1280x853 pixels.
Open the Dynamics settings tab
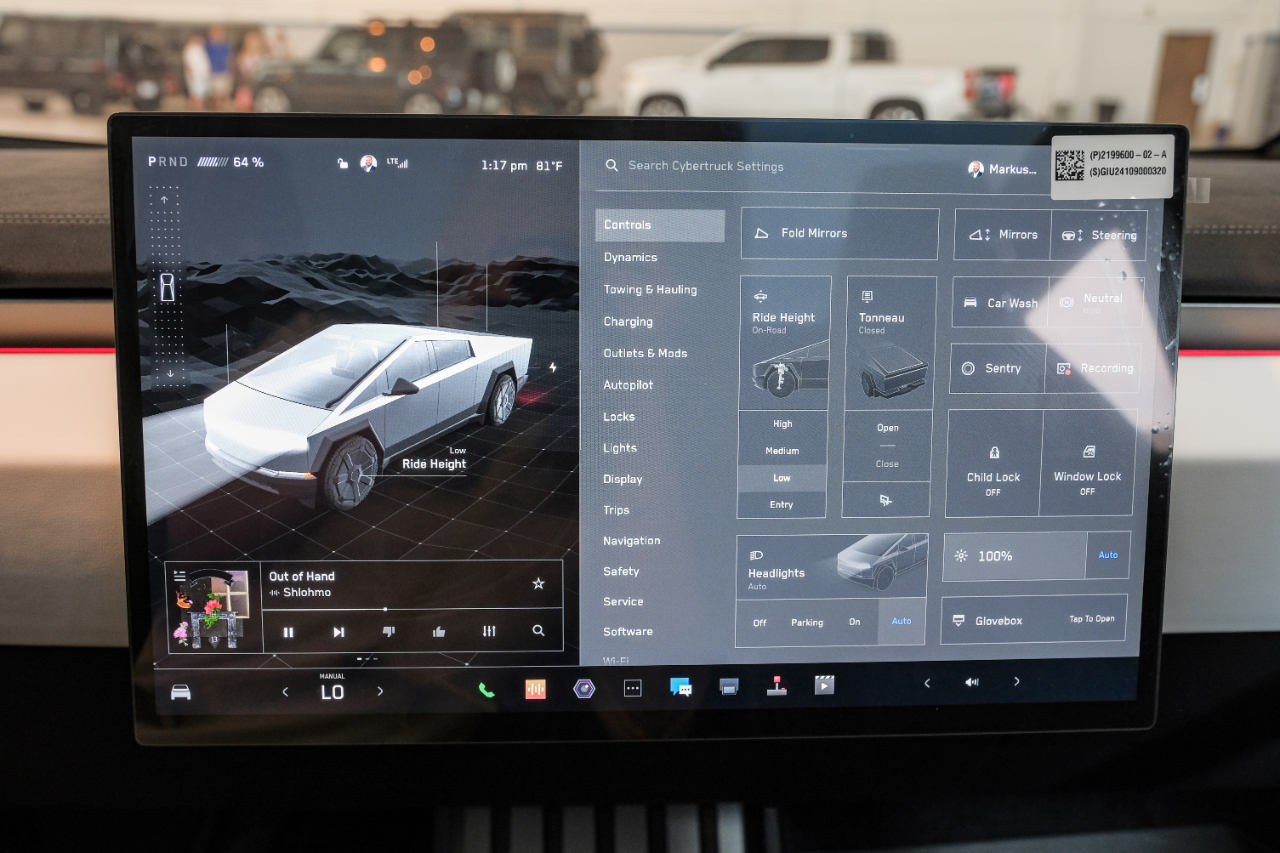(630, 257)
